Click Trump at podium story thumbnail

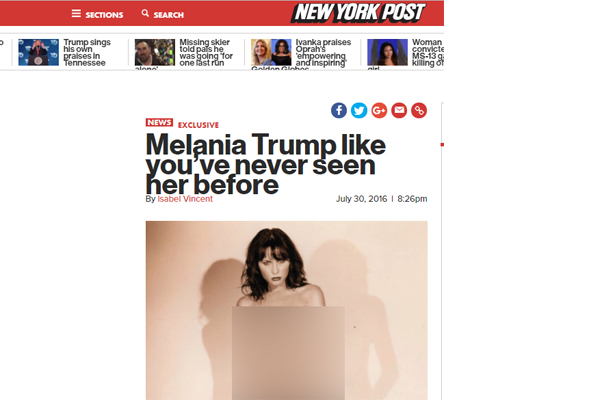point(39,52)
